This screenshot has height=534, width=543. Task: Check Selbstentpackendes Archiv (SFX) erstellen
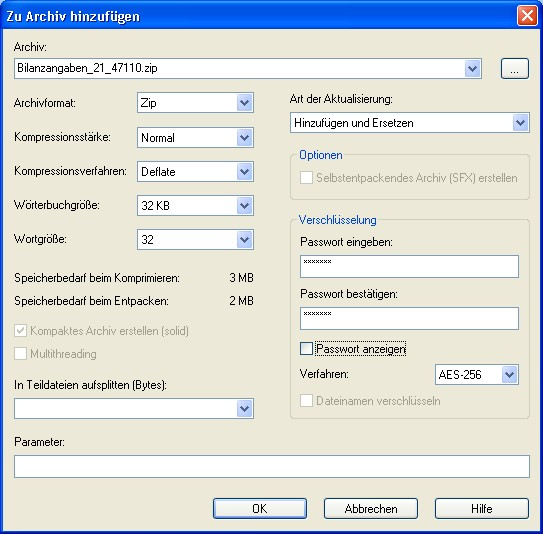306,178
